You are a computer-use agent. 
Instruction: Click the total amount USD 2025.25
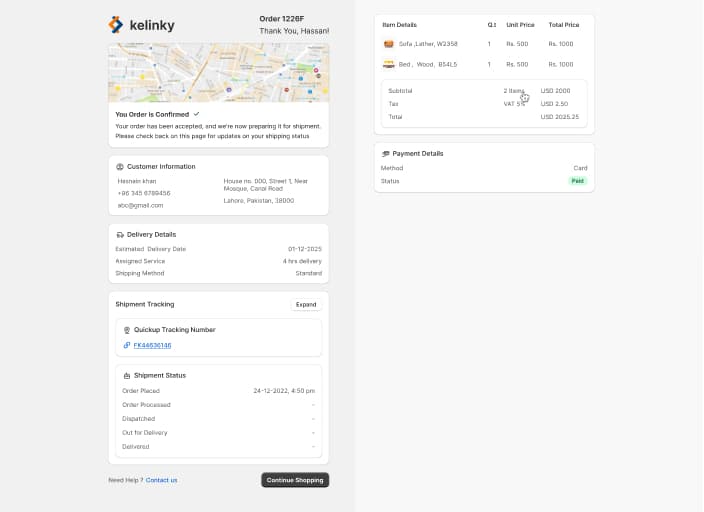pyautogui.click(x=560, y=117)
